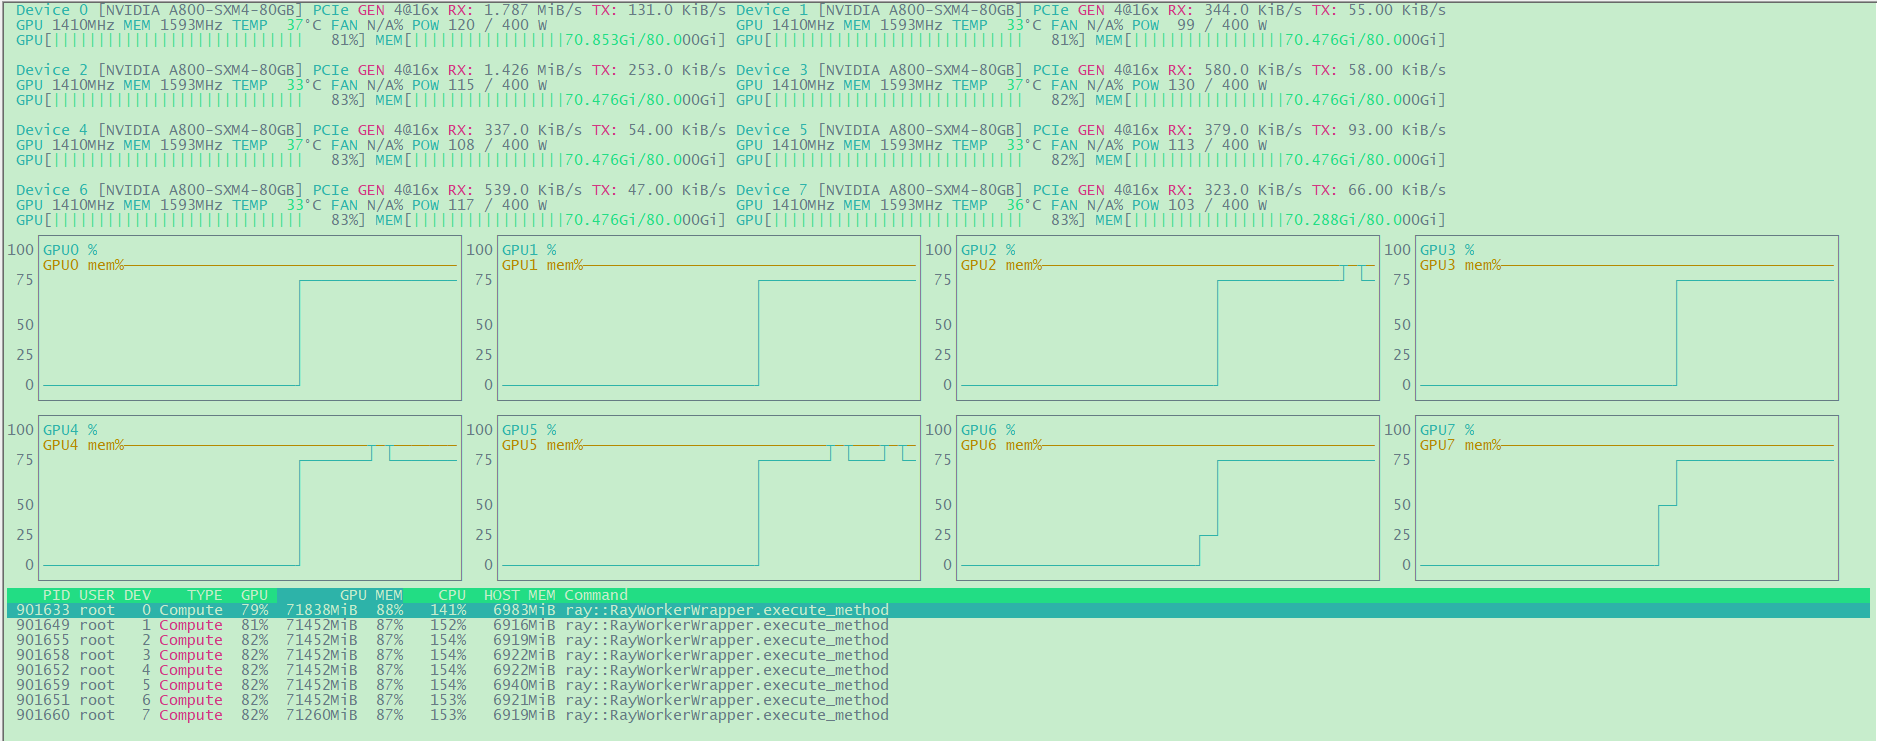Sort by the CPU column header
The width and height of the screenshot is (1877, 741).
(452, 595)
